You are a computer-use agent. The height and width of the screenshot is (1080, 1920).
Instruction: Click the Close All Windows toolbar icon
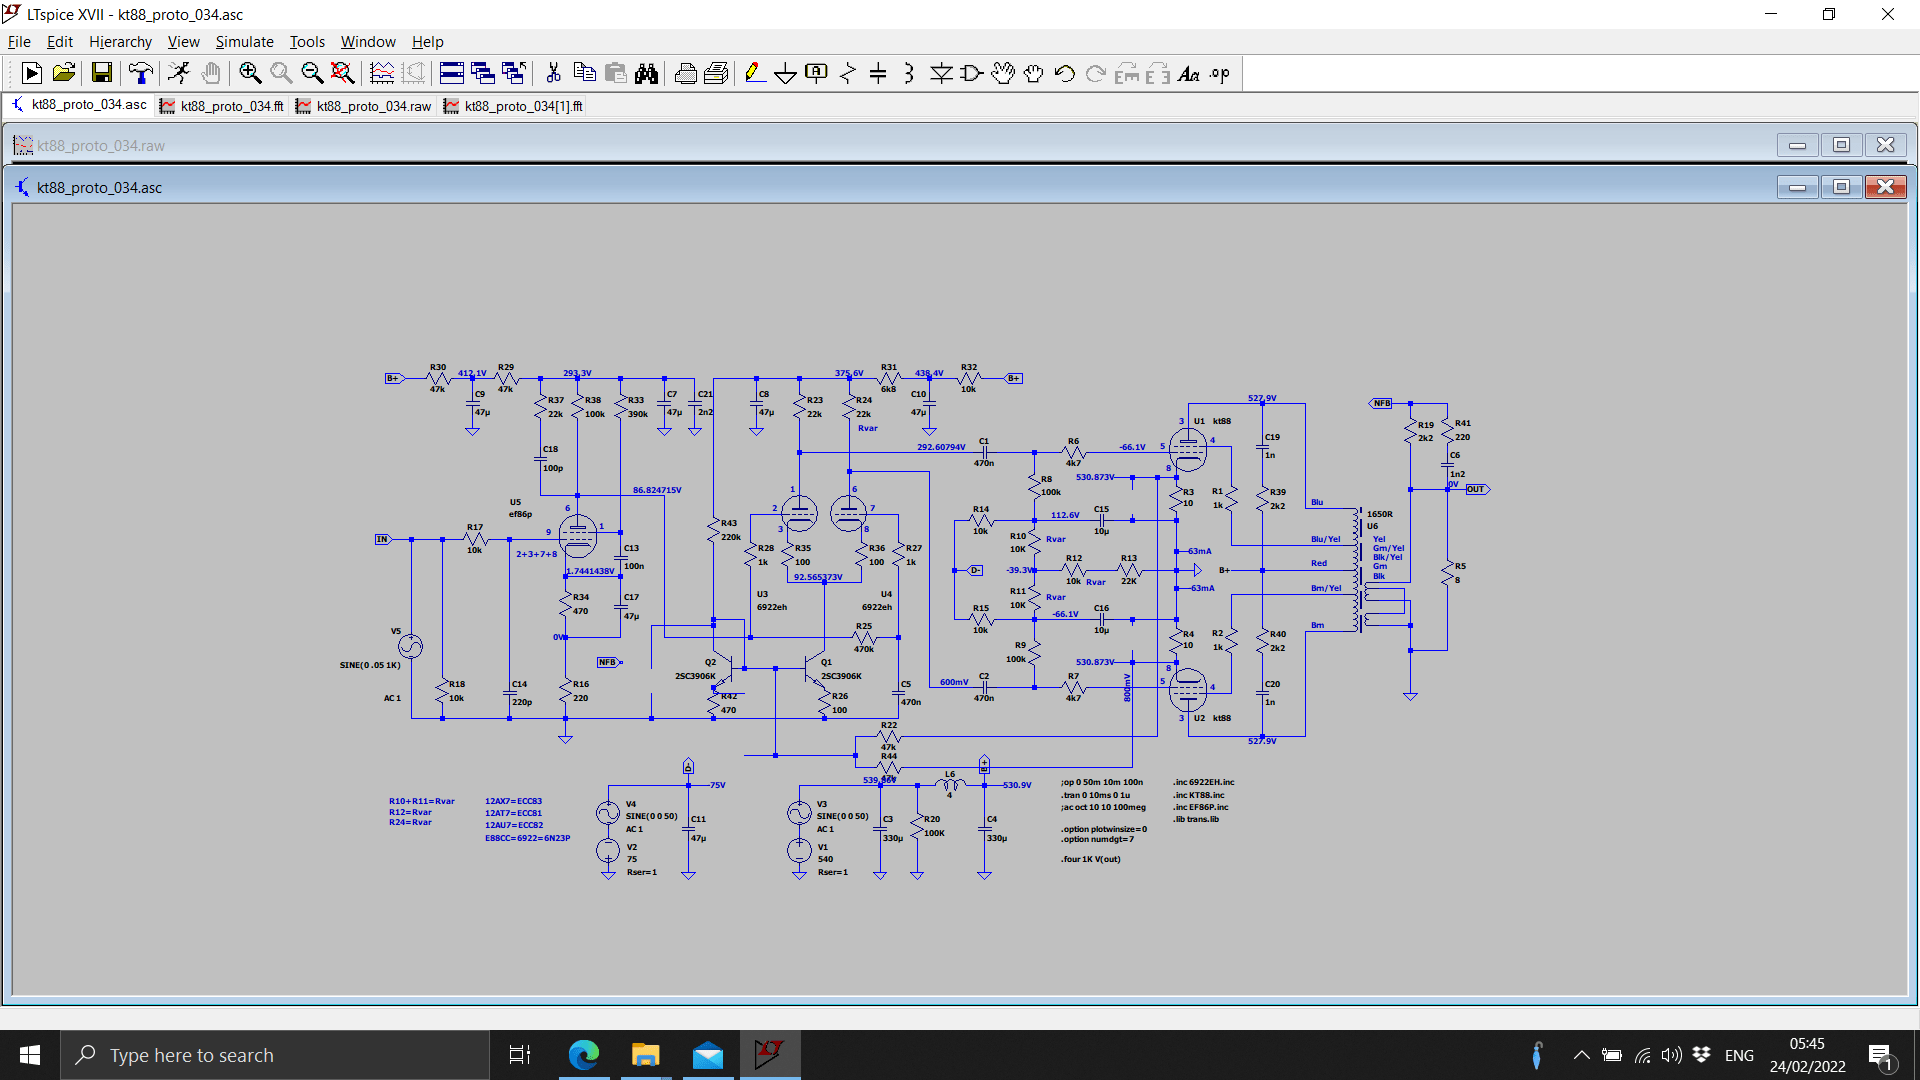(514, 73)
